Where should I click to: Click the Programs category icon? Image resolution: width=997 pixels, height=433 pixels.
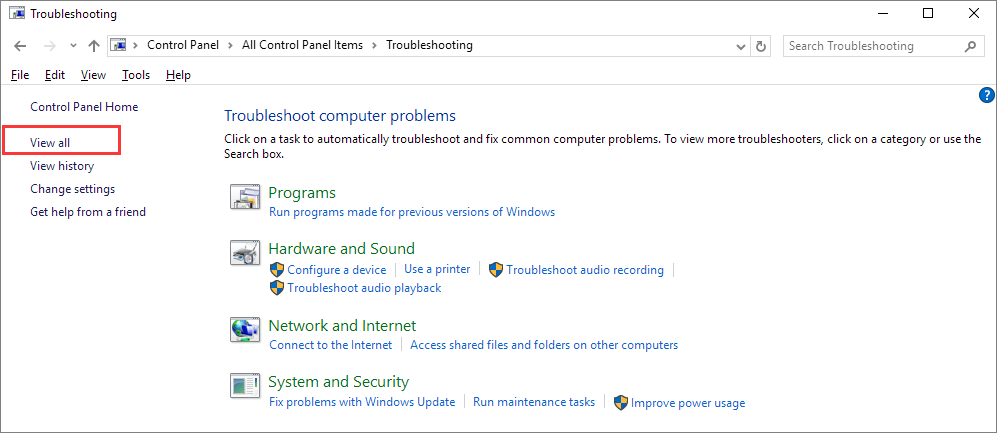pos(245,197)
